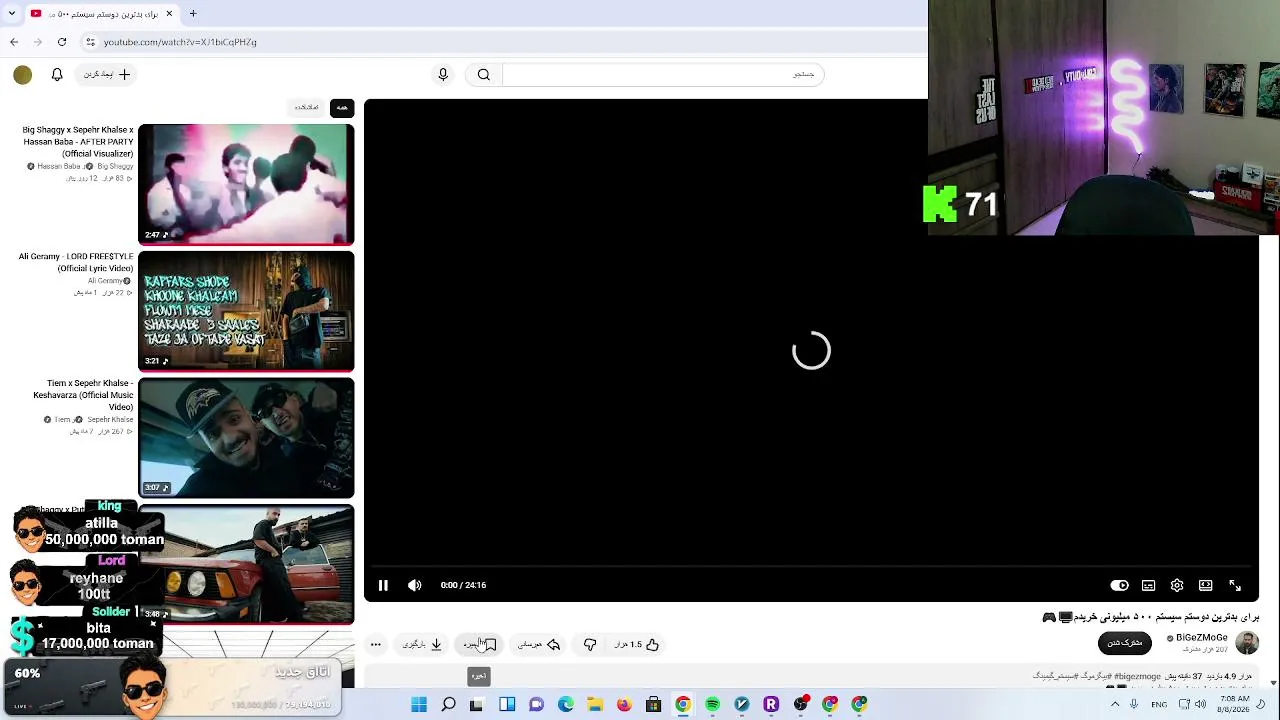The image size is (1280, 720).
Task: Open the create button with plus sign
Action: [106, 74]
